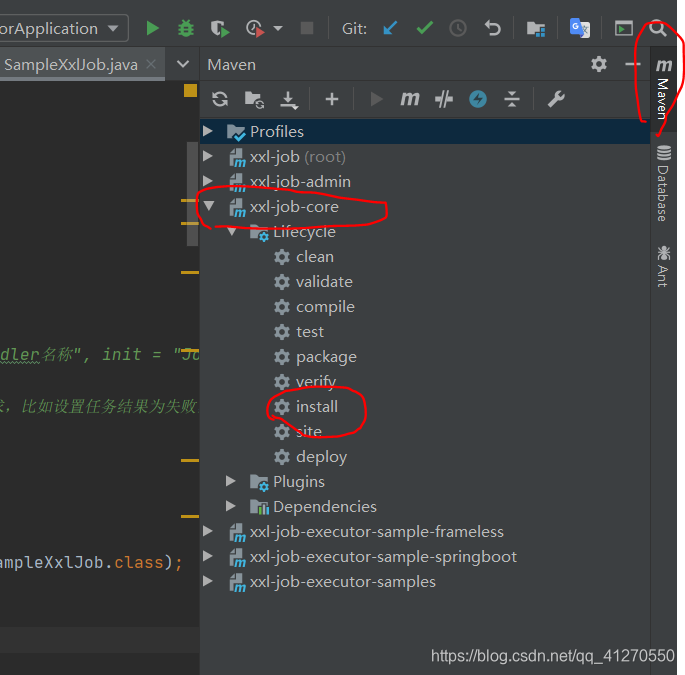This screenshot has height=675, width=685.
Task: Open Ant side tool window tab
Action: point(663,266)
